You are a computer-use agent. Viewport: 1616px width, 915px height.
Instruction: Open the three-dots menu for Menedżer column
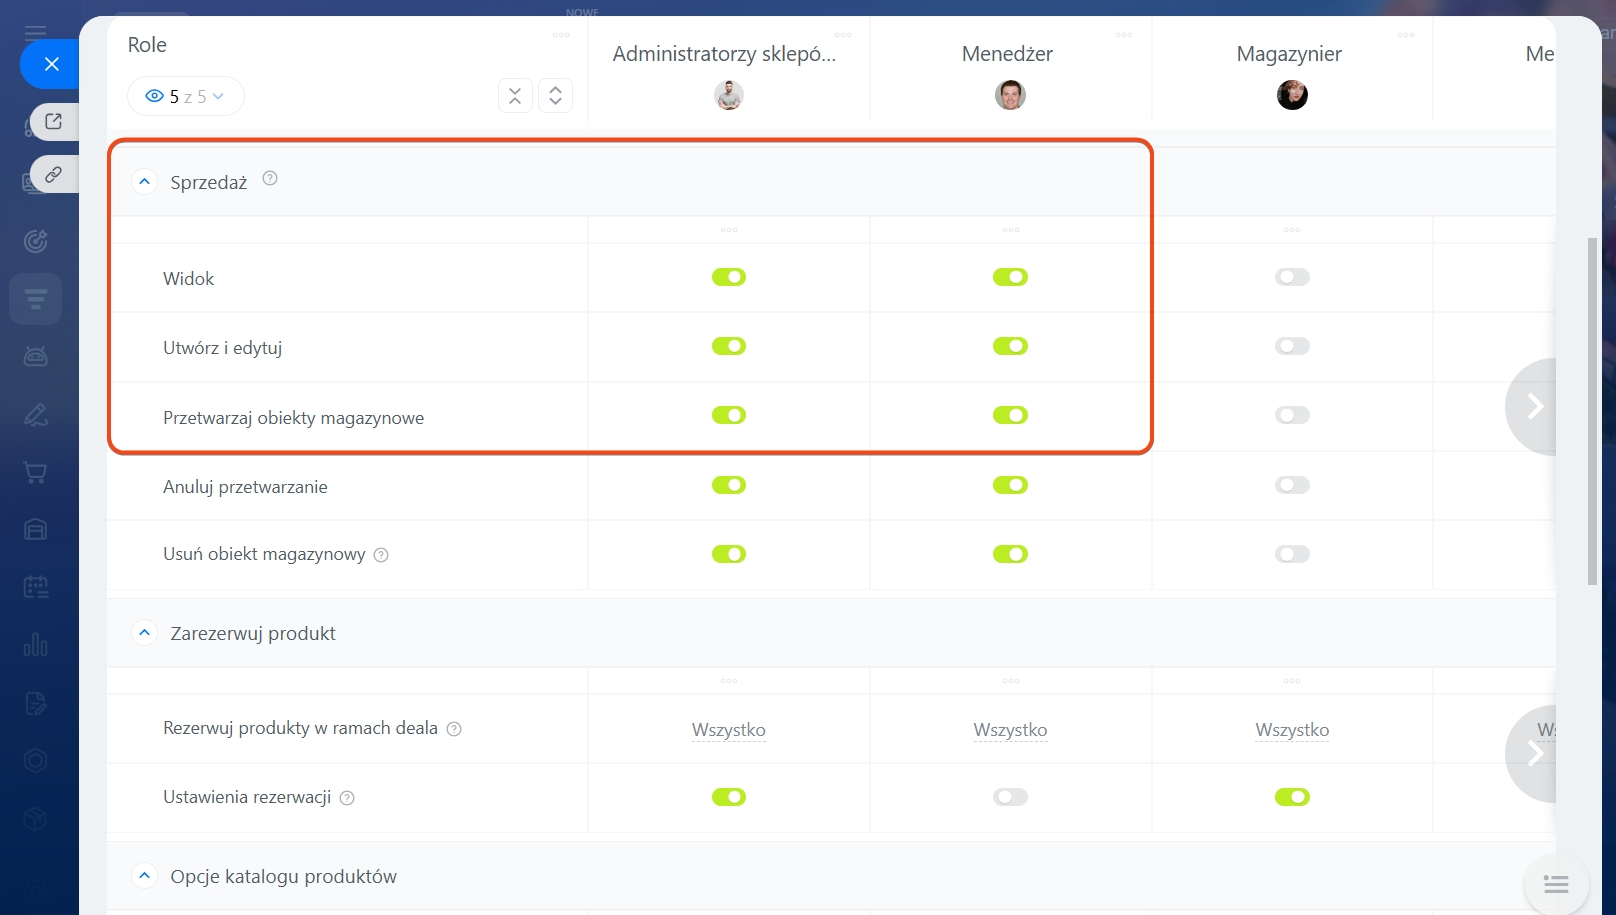pos(1124,35)
